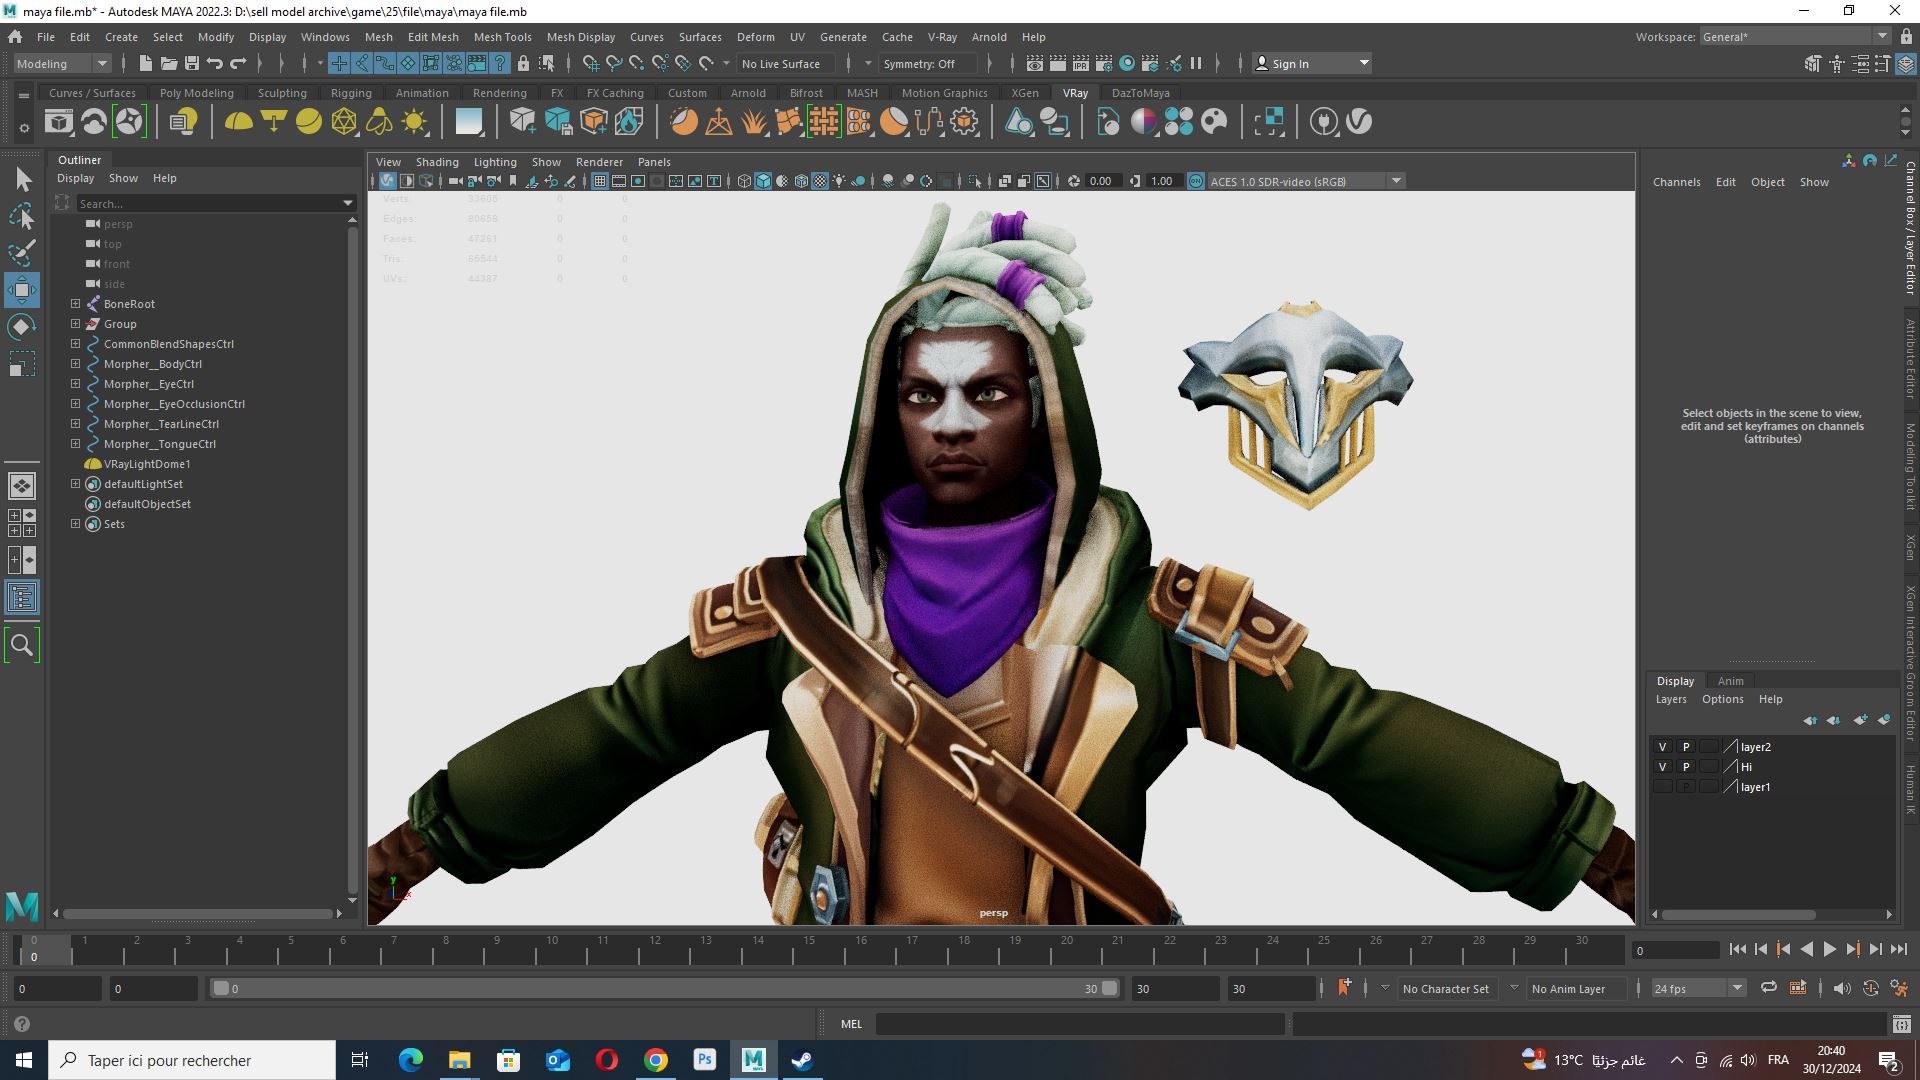
Task: Open the Sign In dropdown
Action: coord(1313,63)
